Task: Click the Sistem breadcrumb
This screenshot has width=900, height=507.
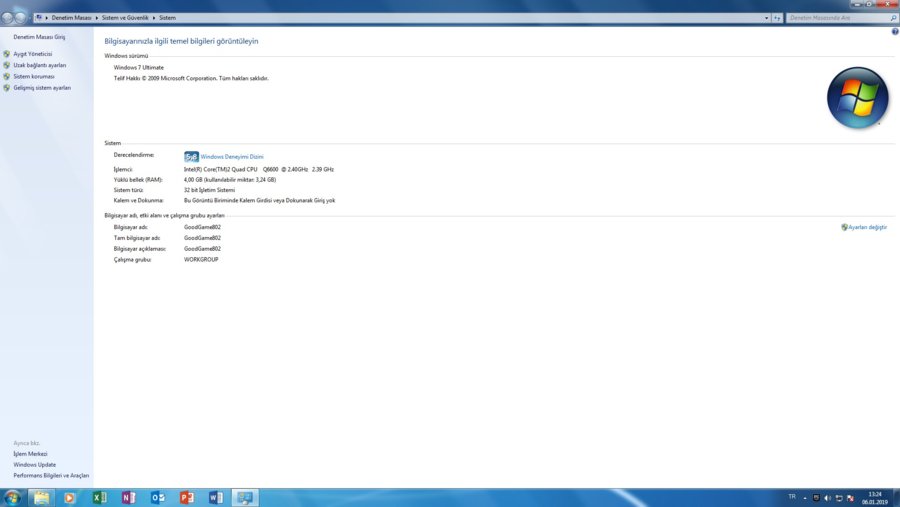Action: click(168, 18)
